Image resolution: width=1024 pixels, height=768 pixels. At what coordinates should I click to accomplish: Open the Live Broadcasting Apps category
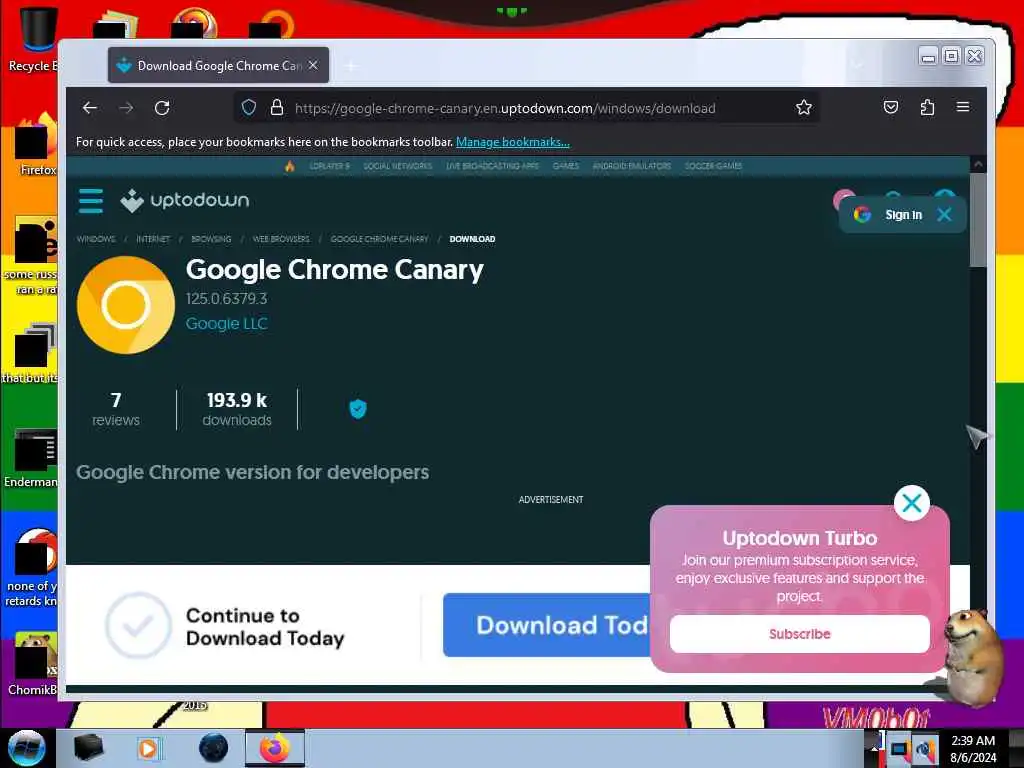coord(492,166)
